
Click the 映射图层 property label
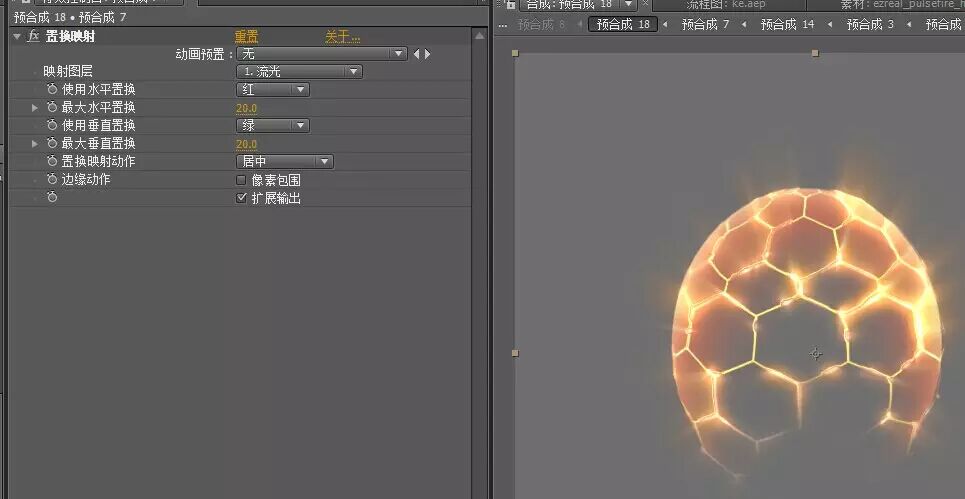(68, 72)
